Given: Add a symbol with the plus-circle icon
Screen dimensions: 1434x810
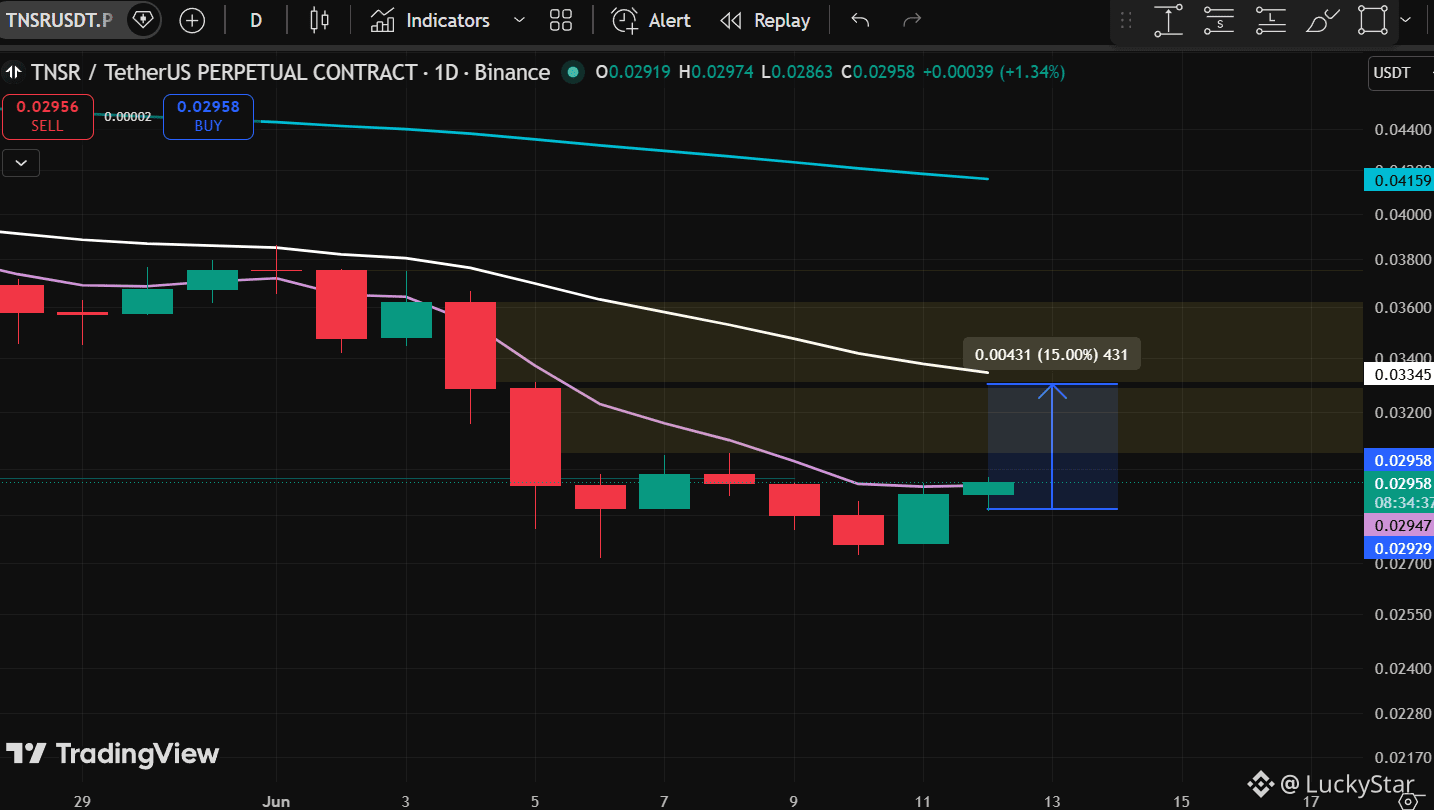Looking at the screenshot, I should point(192,20).
